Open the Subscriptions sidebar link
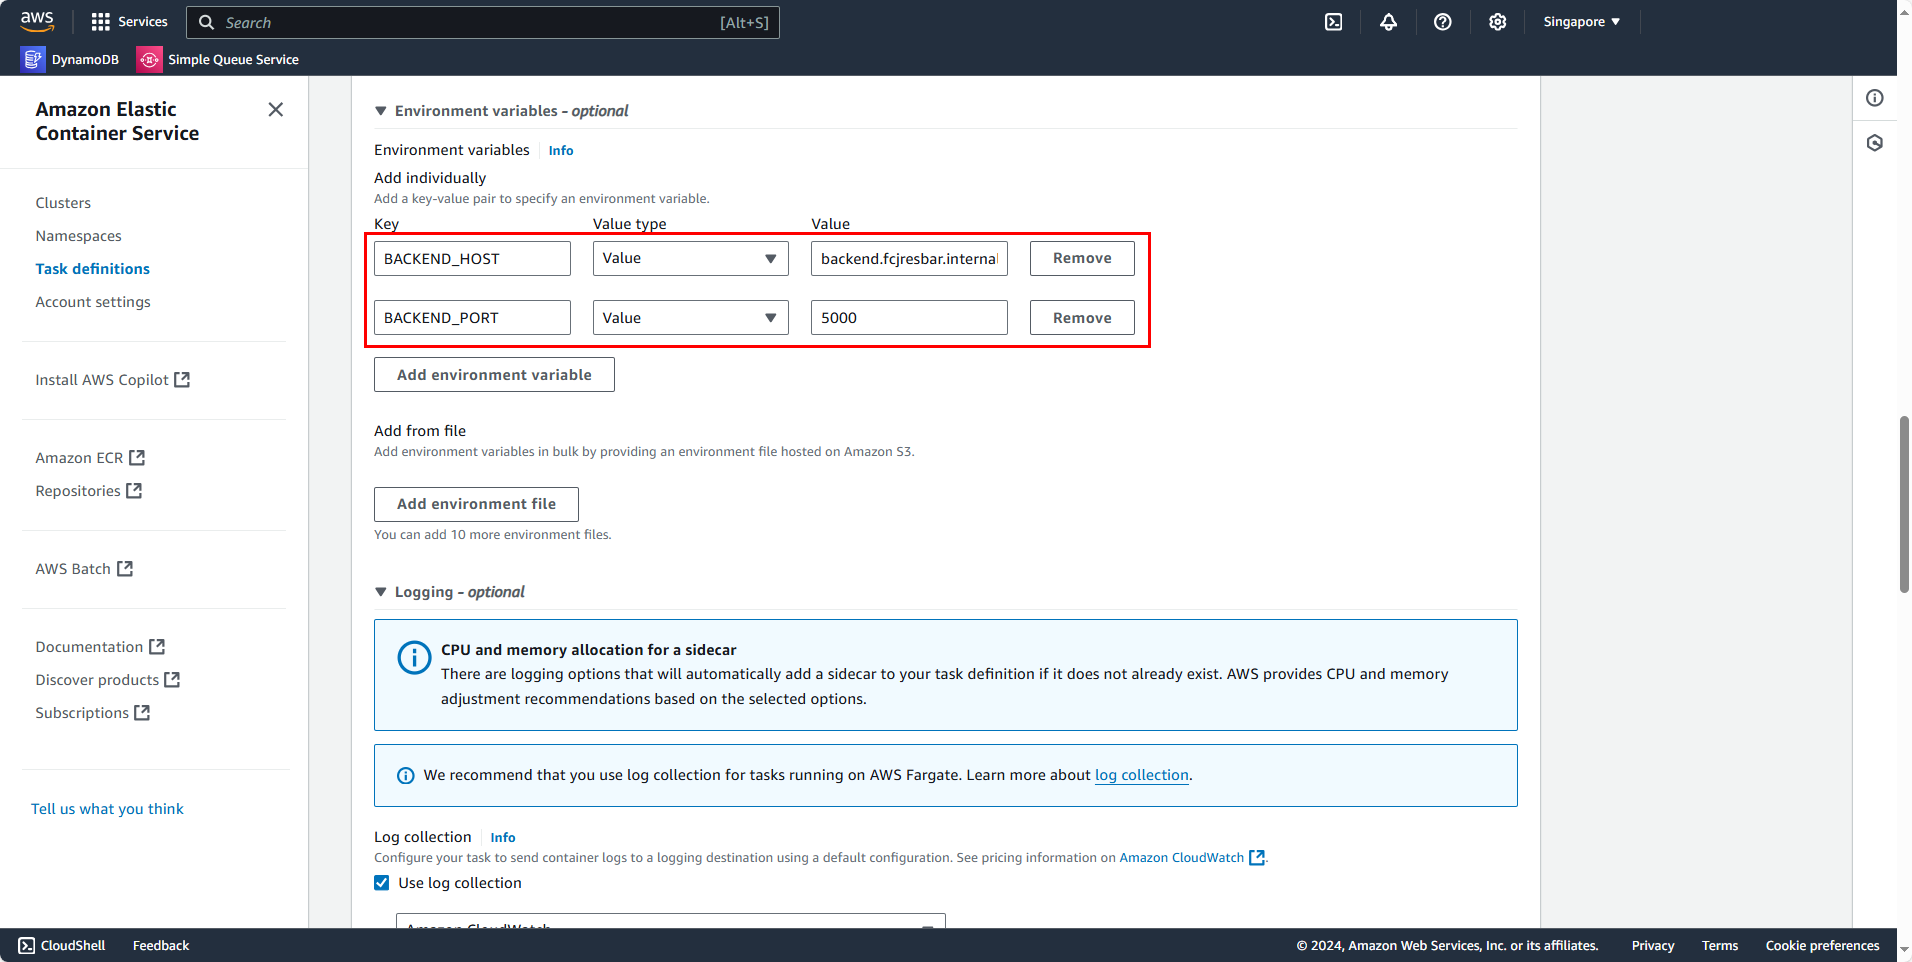Image resolution: width=1912 pixels, height=962 pixels. coord(82,713)
